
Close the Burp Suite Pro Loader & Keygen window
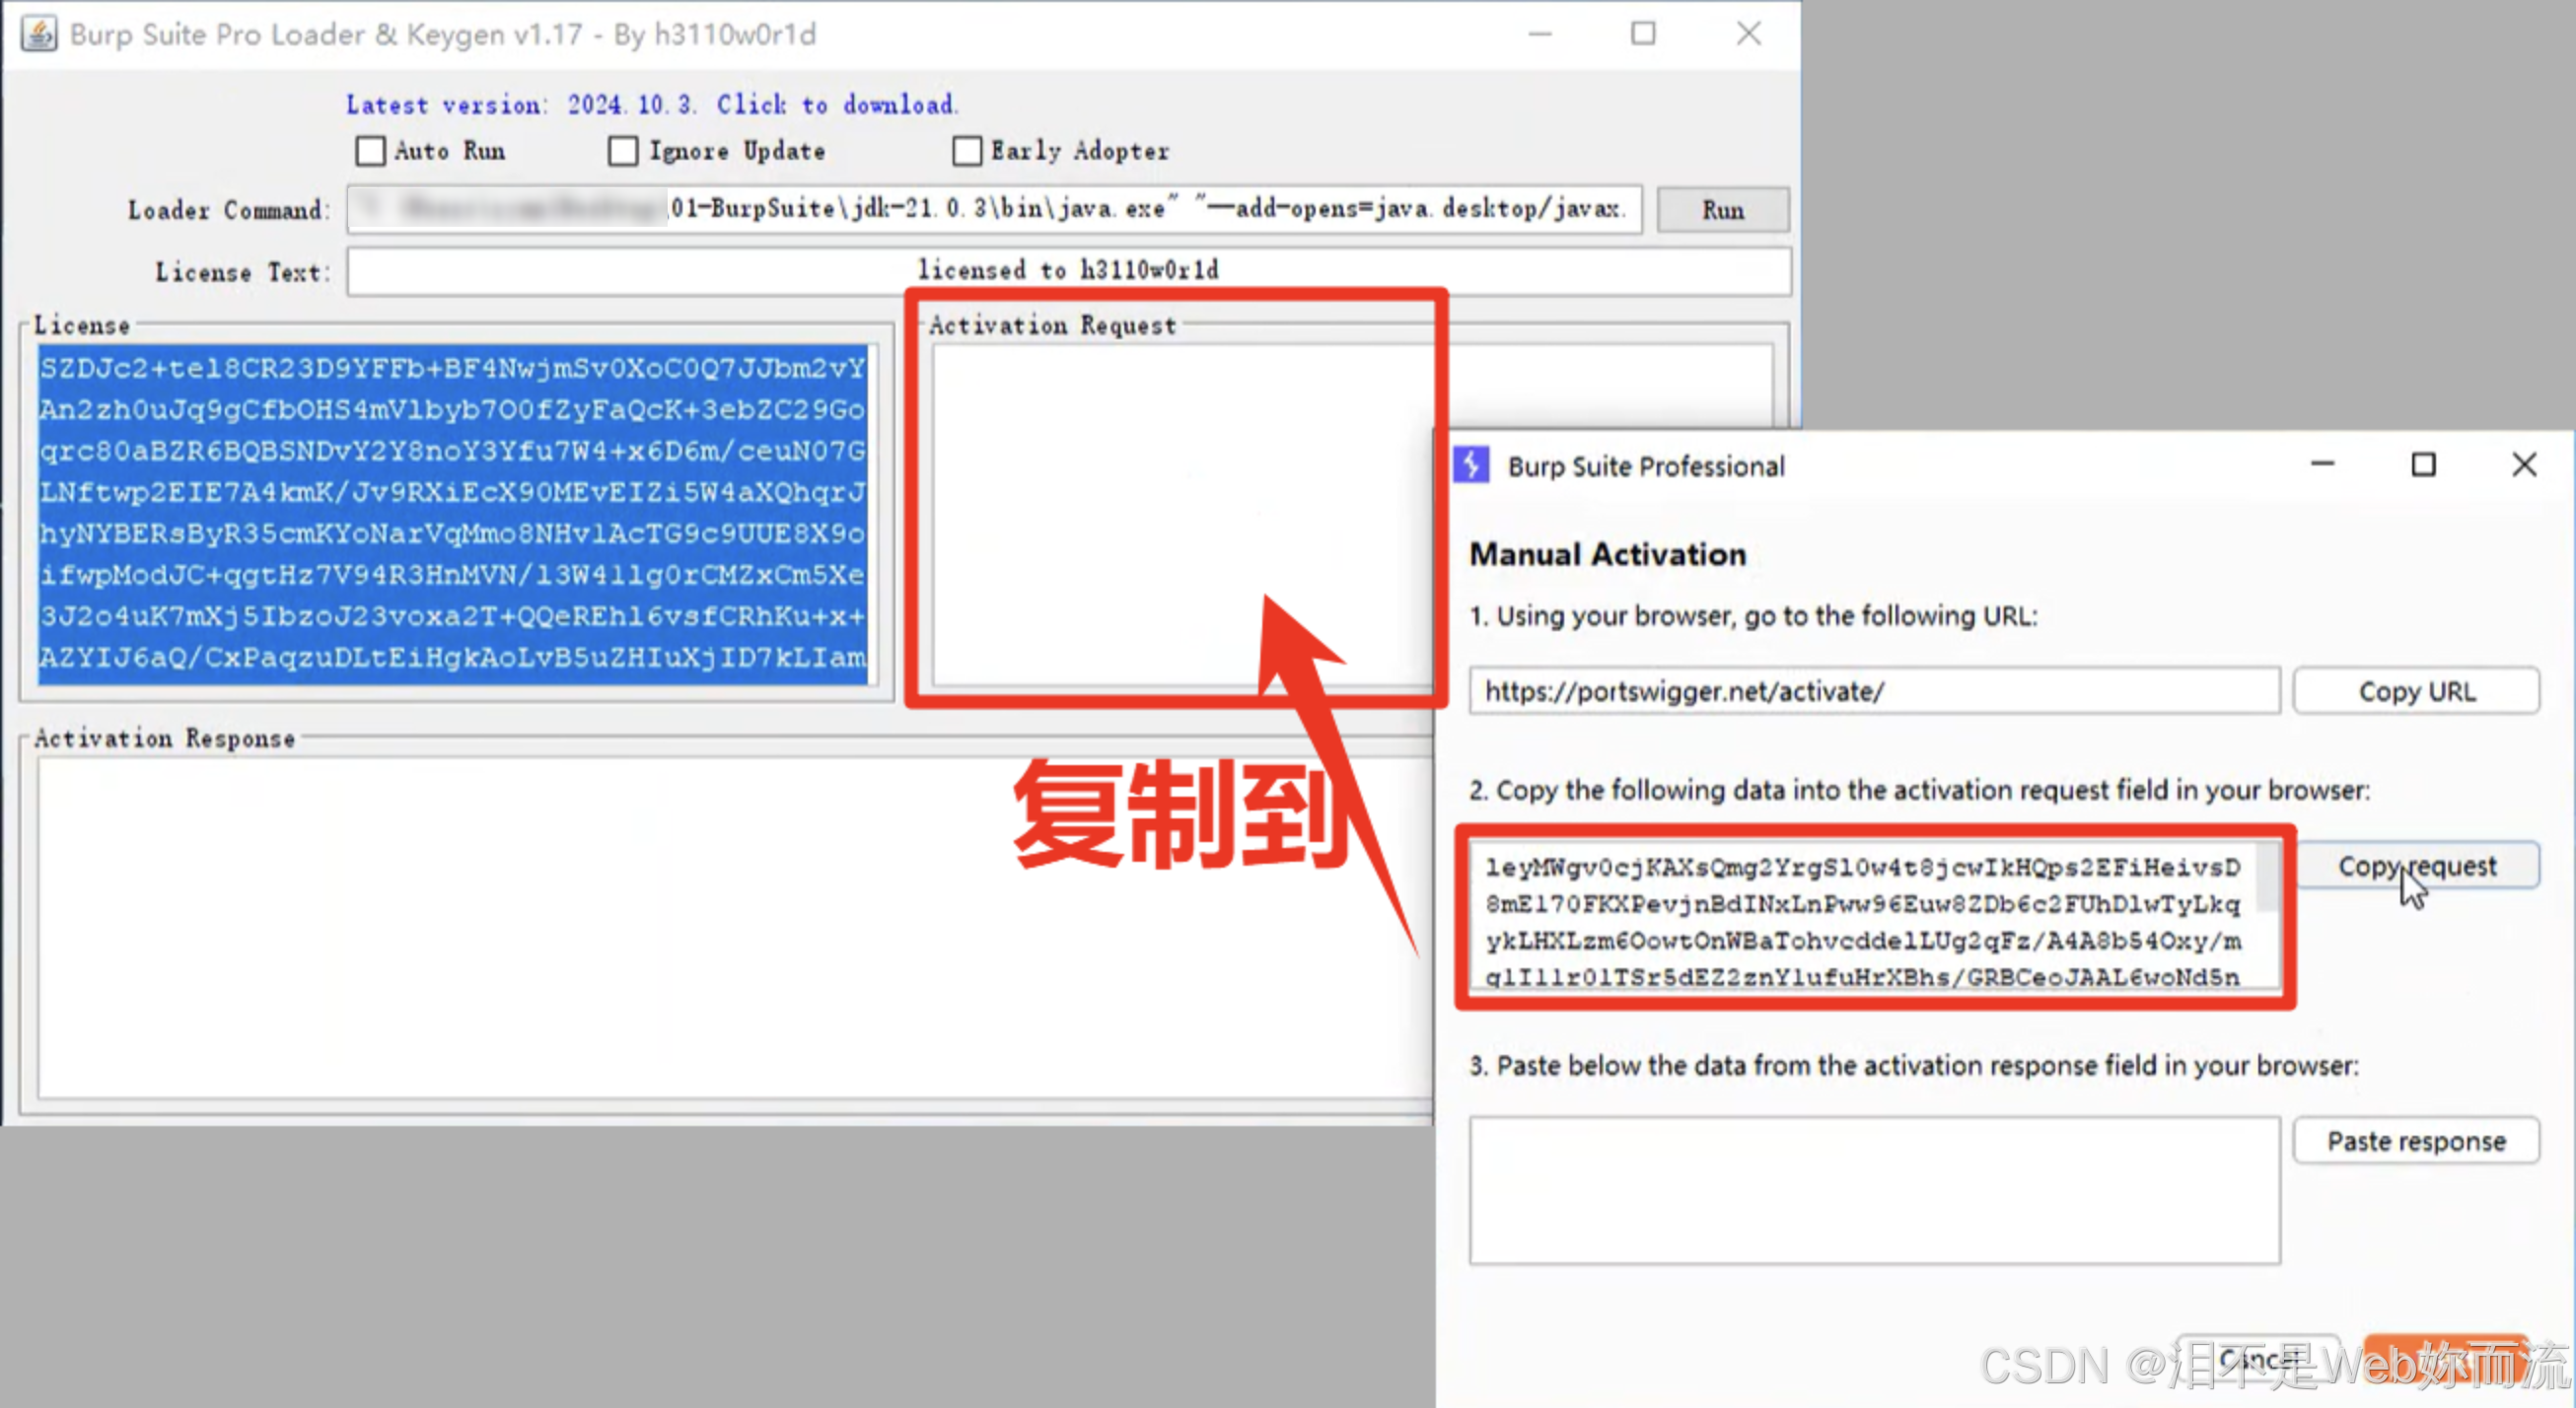(x=1748, y=34)
